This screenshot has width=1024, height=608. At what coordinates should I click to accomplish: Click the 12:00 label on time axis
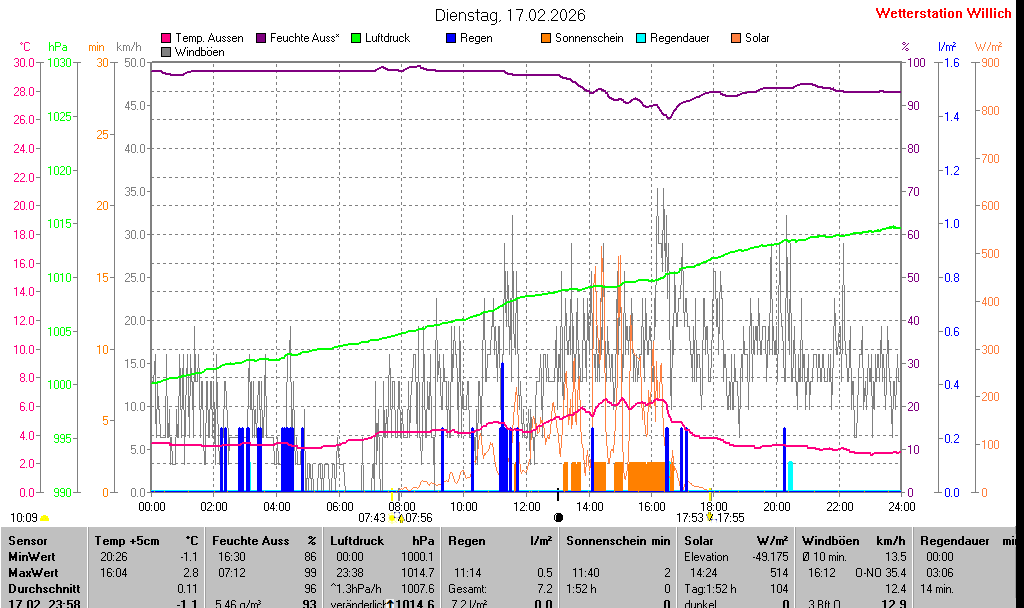coord(526,507)
